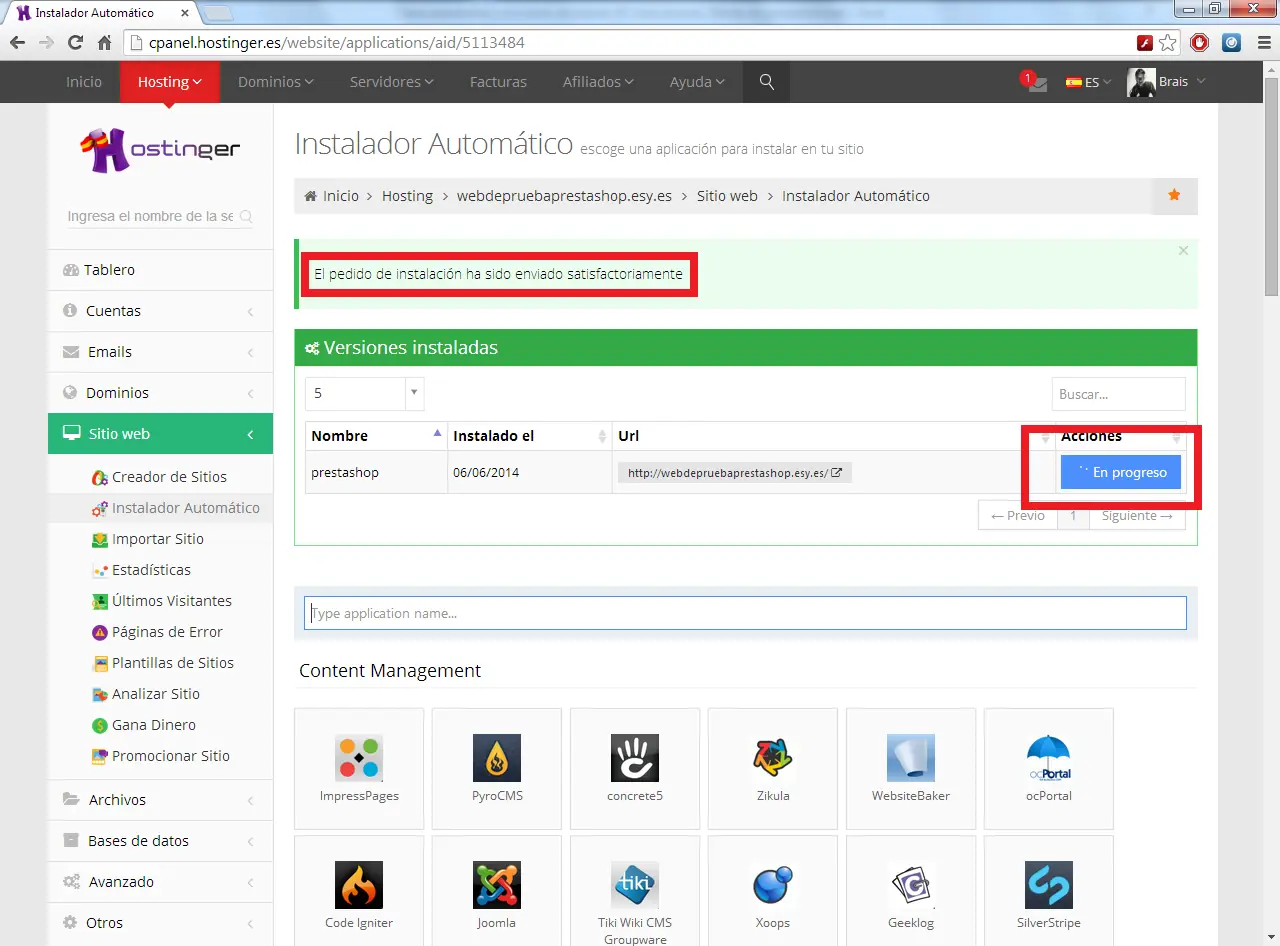Open Gana Dinero in the sidebar
1280x946 pixels.
[144, 725]
